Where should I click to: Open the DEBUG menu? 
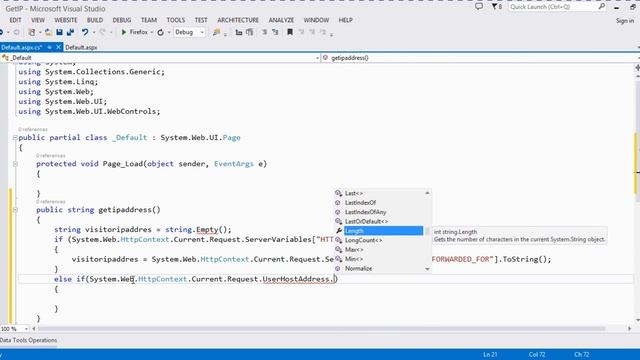(122, 20)
